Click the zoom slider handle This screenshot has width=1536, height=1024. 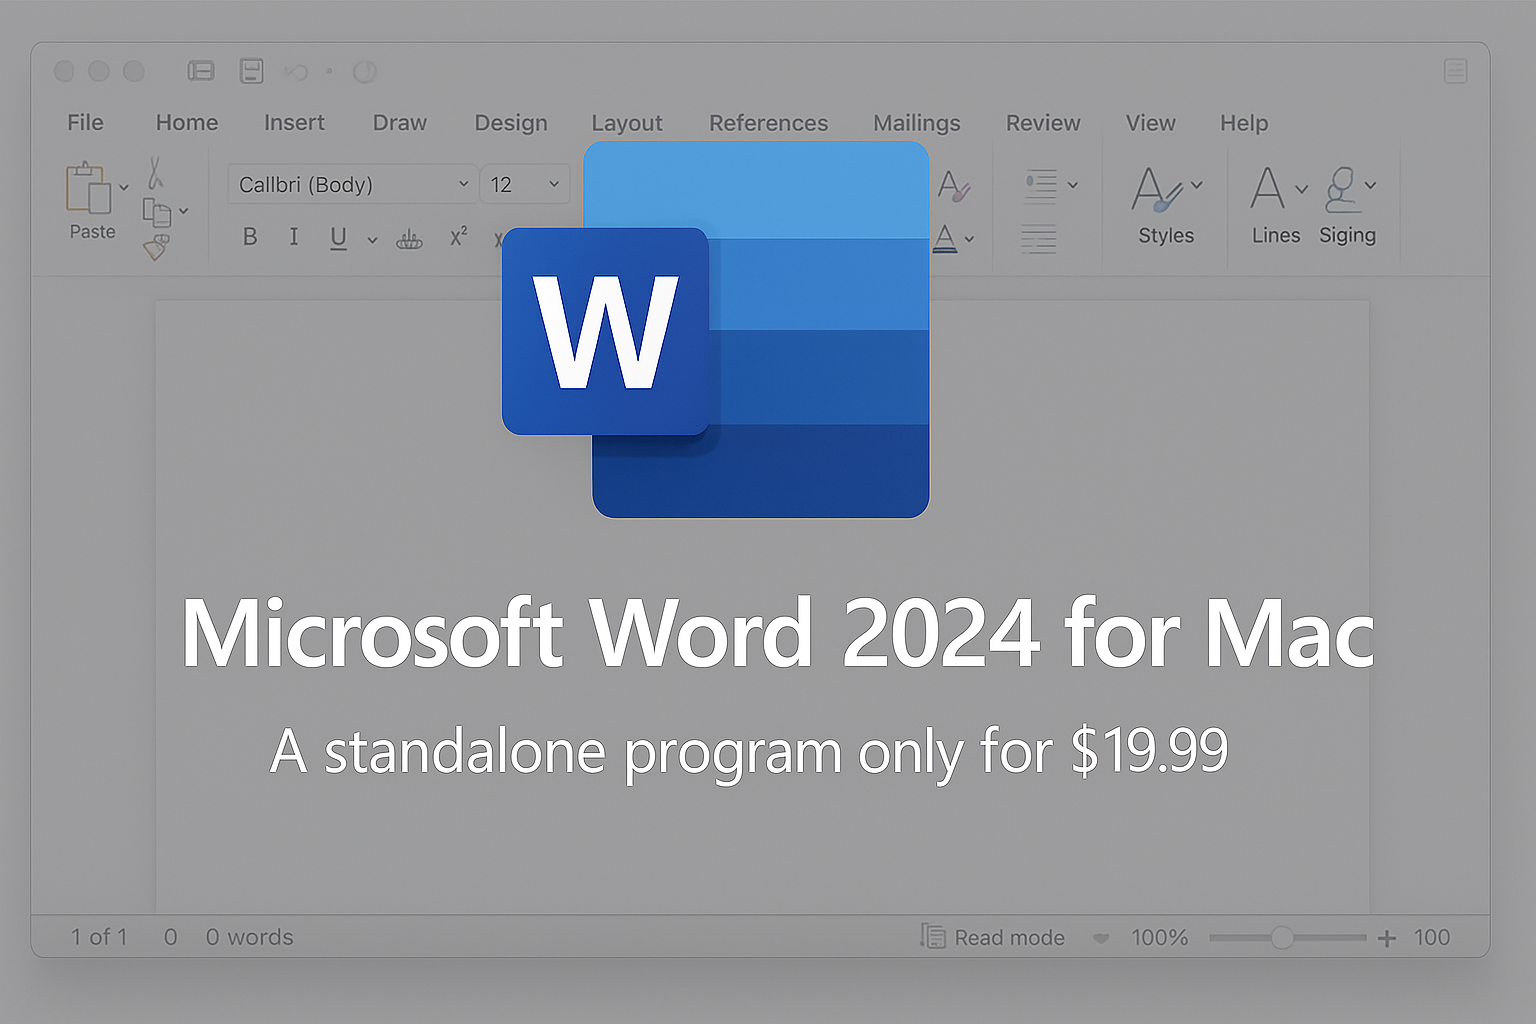tap(1282, 937)
